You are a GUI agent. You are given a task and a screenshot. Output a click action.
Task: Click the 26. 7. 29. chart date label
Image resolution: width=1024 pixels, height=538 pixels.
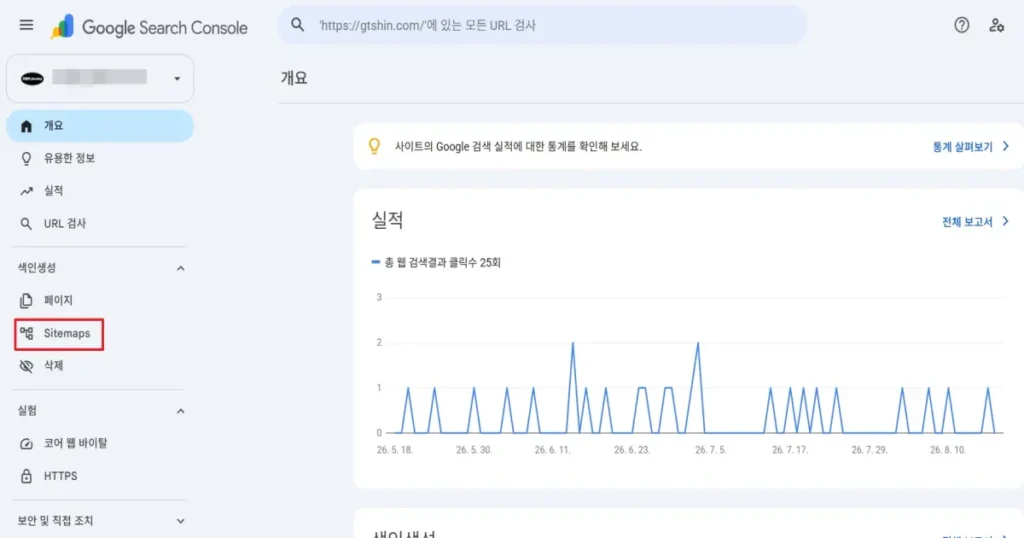(x=869, y=450)
